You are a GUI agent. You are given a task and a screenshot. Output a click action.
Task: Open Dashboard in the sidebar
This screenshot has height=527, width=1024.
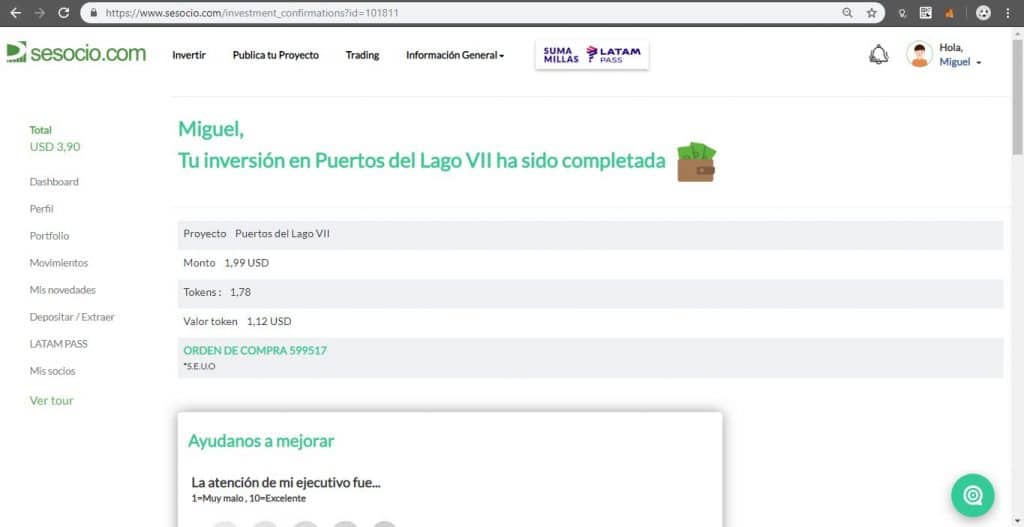[x=54, y=182]
